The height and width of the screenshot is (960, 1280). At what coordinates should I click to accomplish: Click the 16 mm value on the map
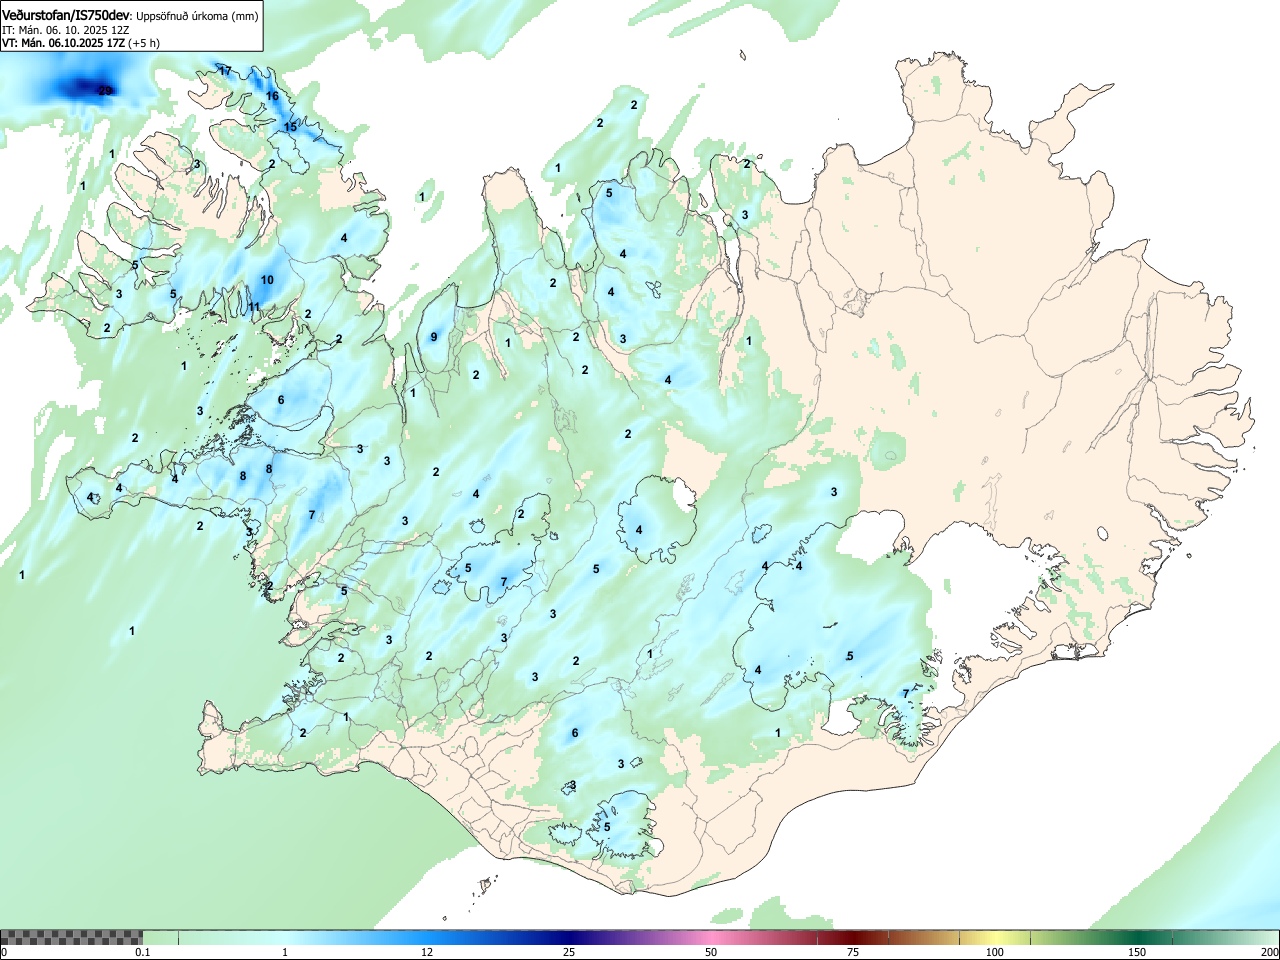coord(272,96)
